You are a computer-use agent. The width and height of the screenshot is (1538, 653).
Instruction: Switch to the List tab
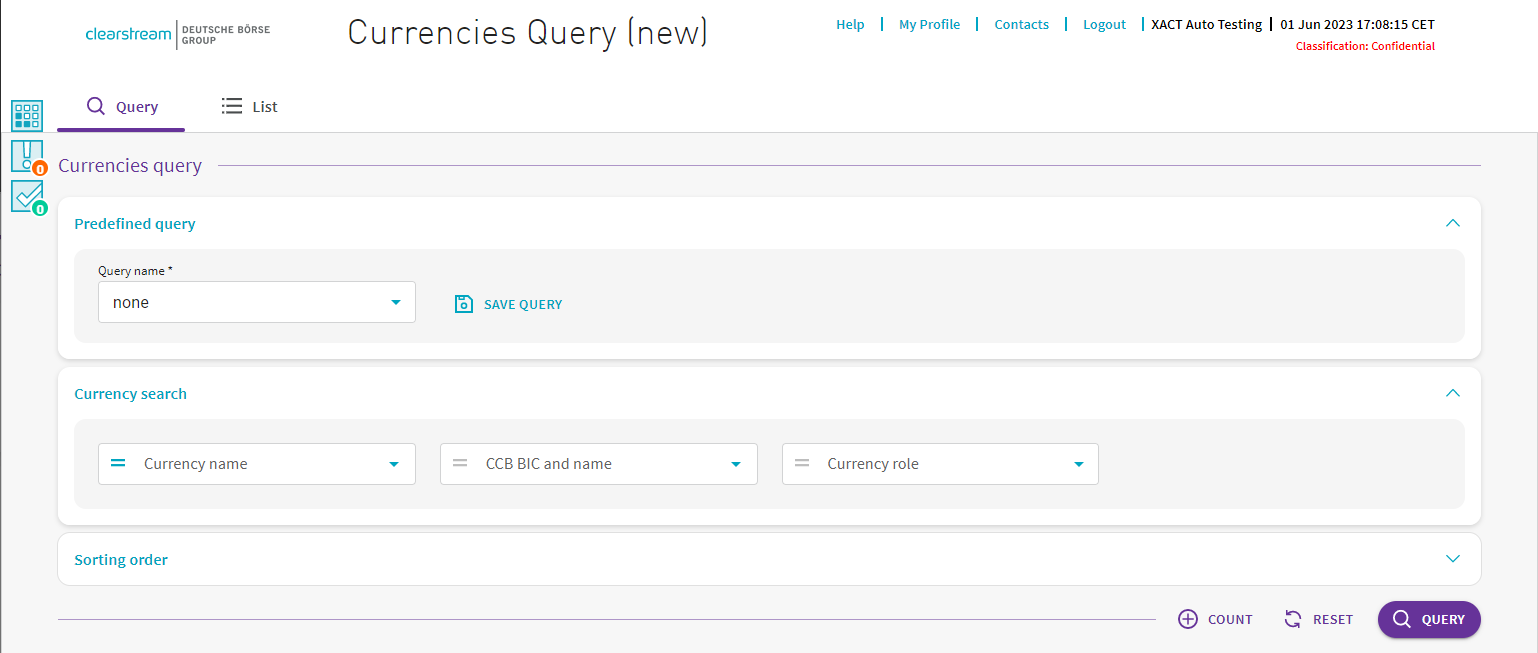click(x=250, y=107)
